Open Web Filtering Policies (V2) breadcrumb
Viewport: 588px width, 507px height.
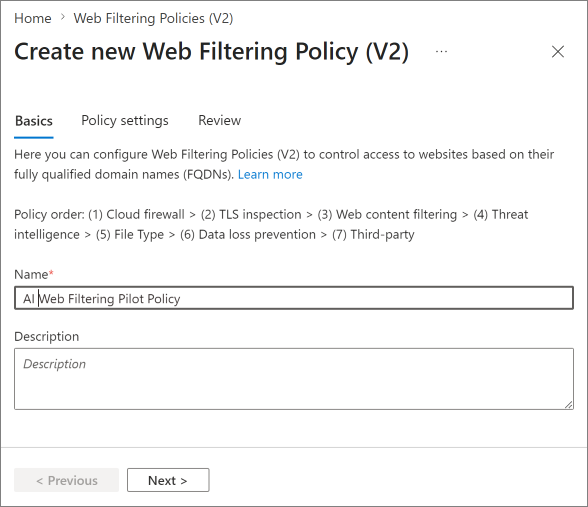[153, 18]
